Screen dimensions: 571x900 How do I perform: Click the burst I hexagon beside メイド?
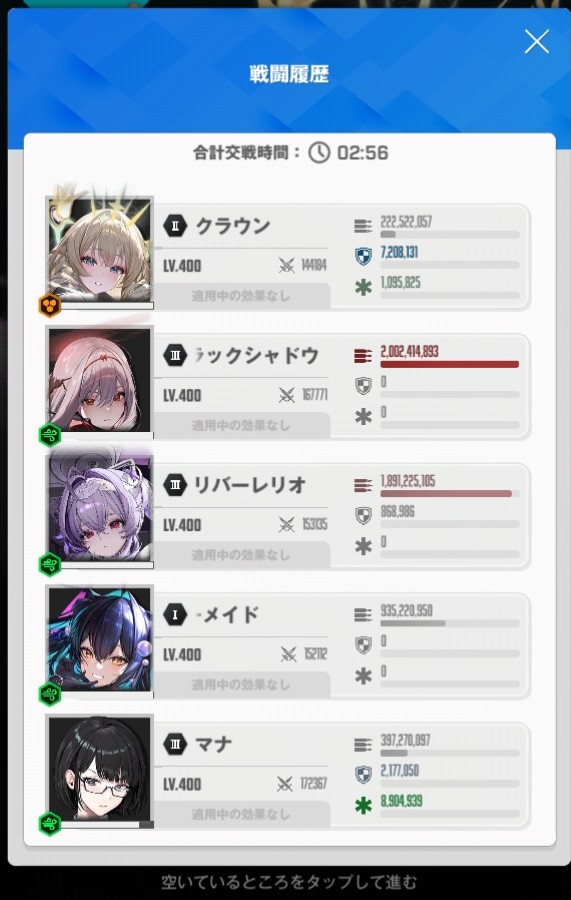click(175, 615)
